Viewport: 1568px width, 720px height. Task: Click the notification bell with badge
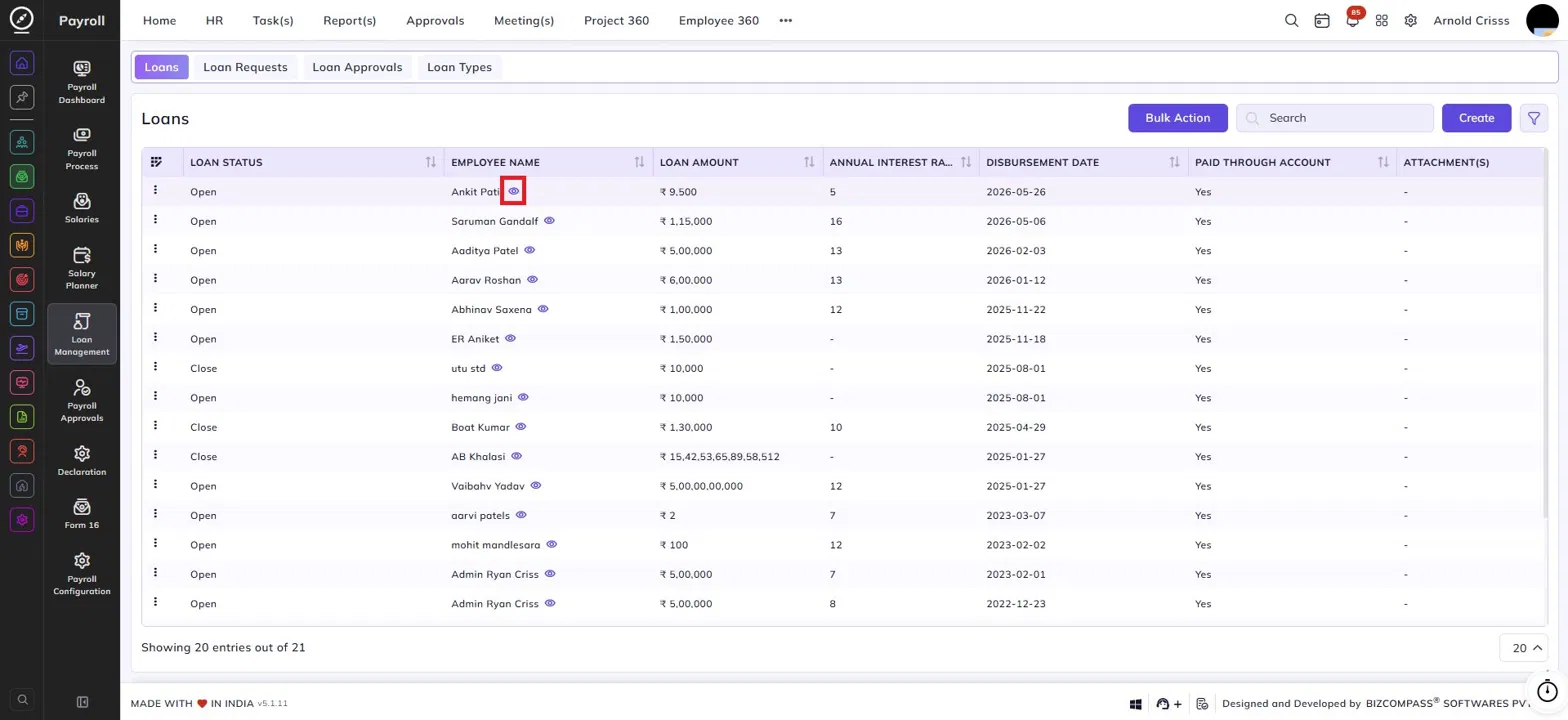(x=1353, y=20)
